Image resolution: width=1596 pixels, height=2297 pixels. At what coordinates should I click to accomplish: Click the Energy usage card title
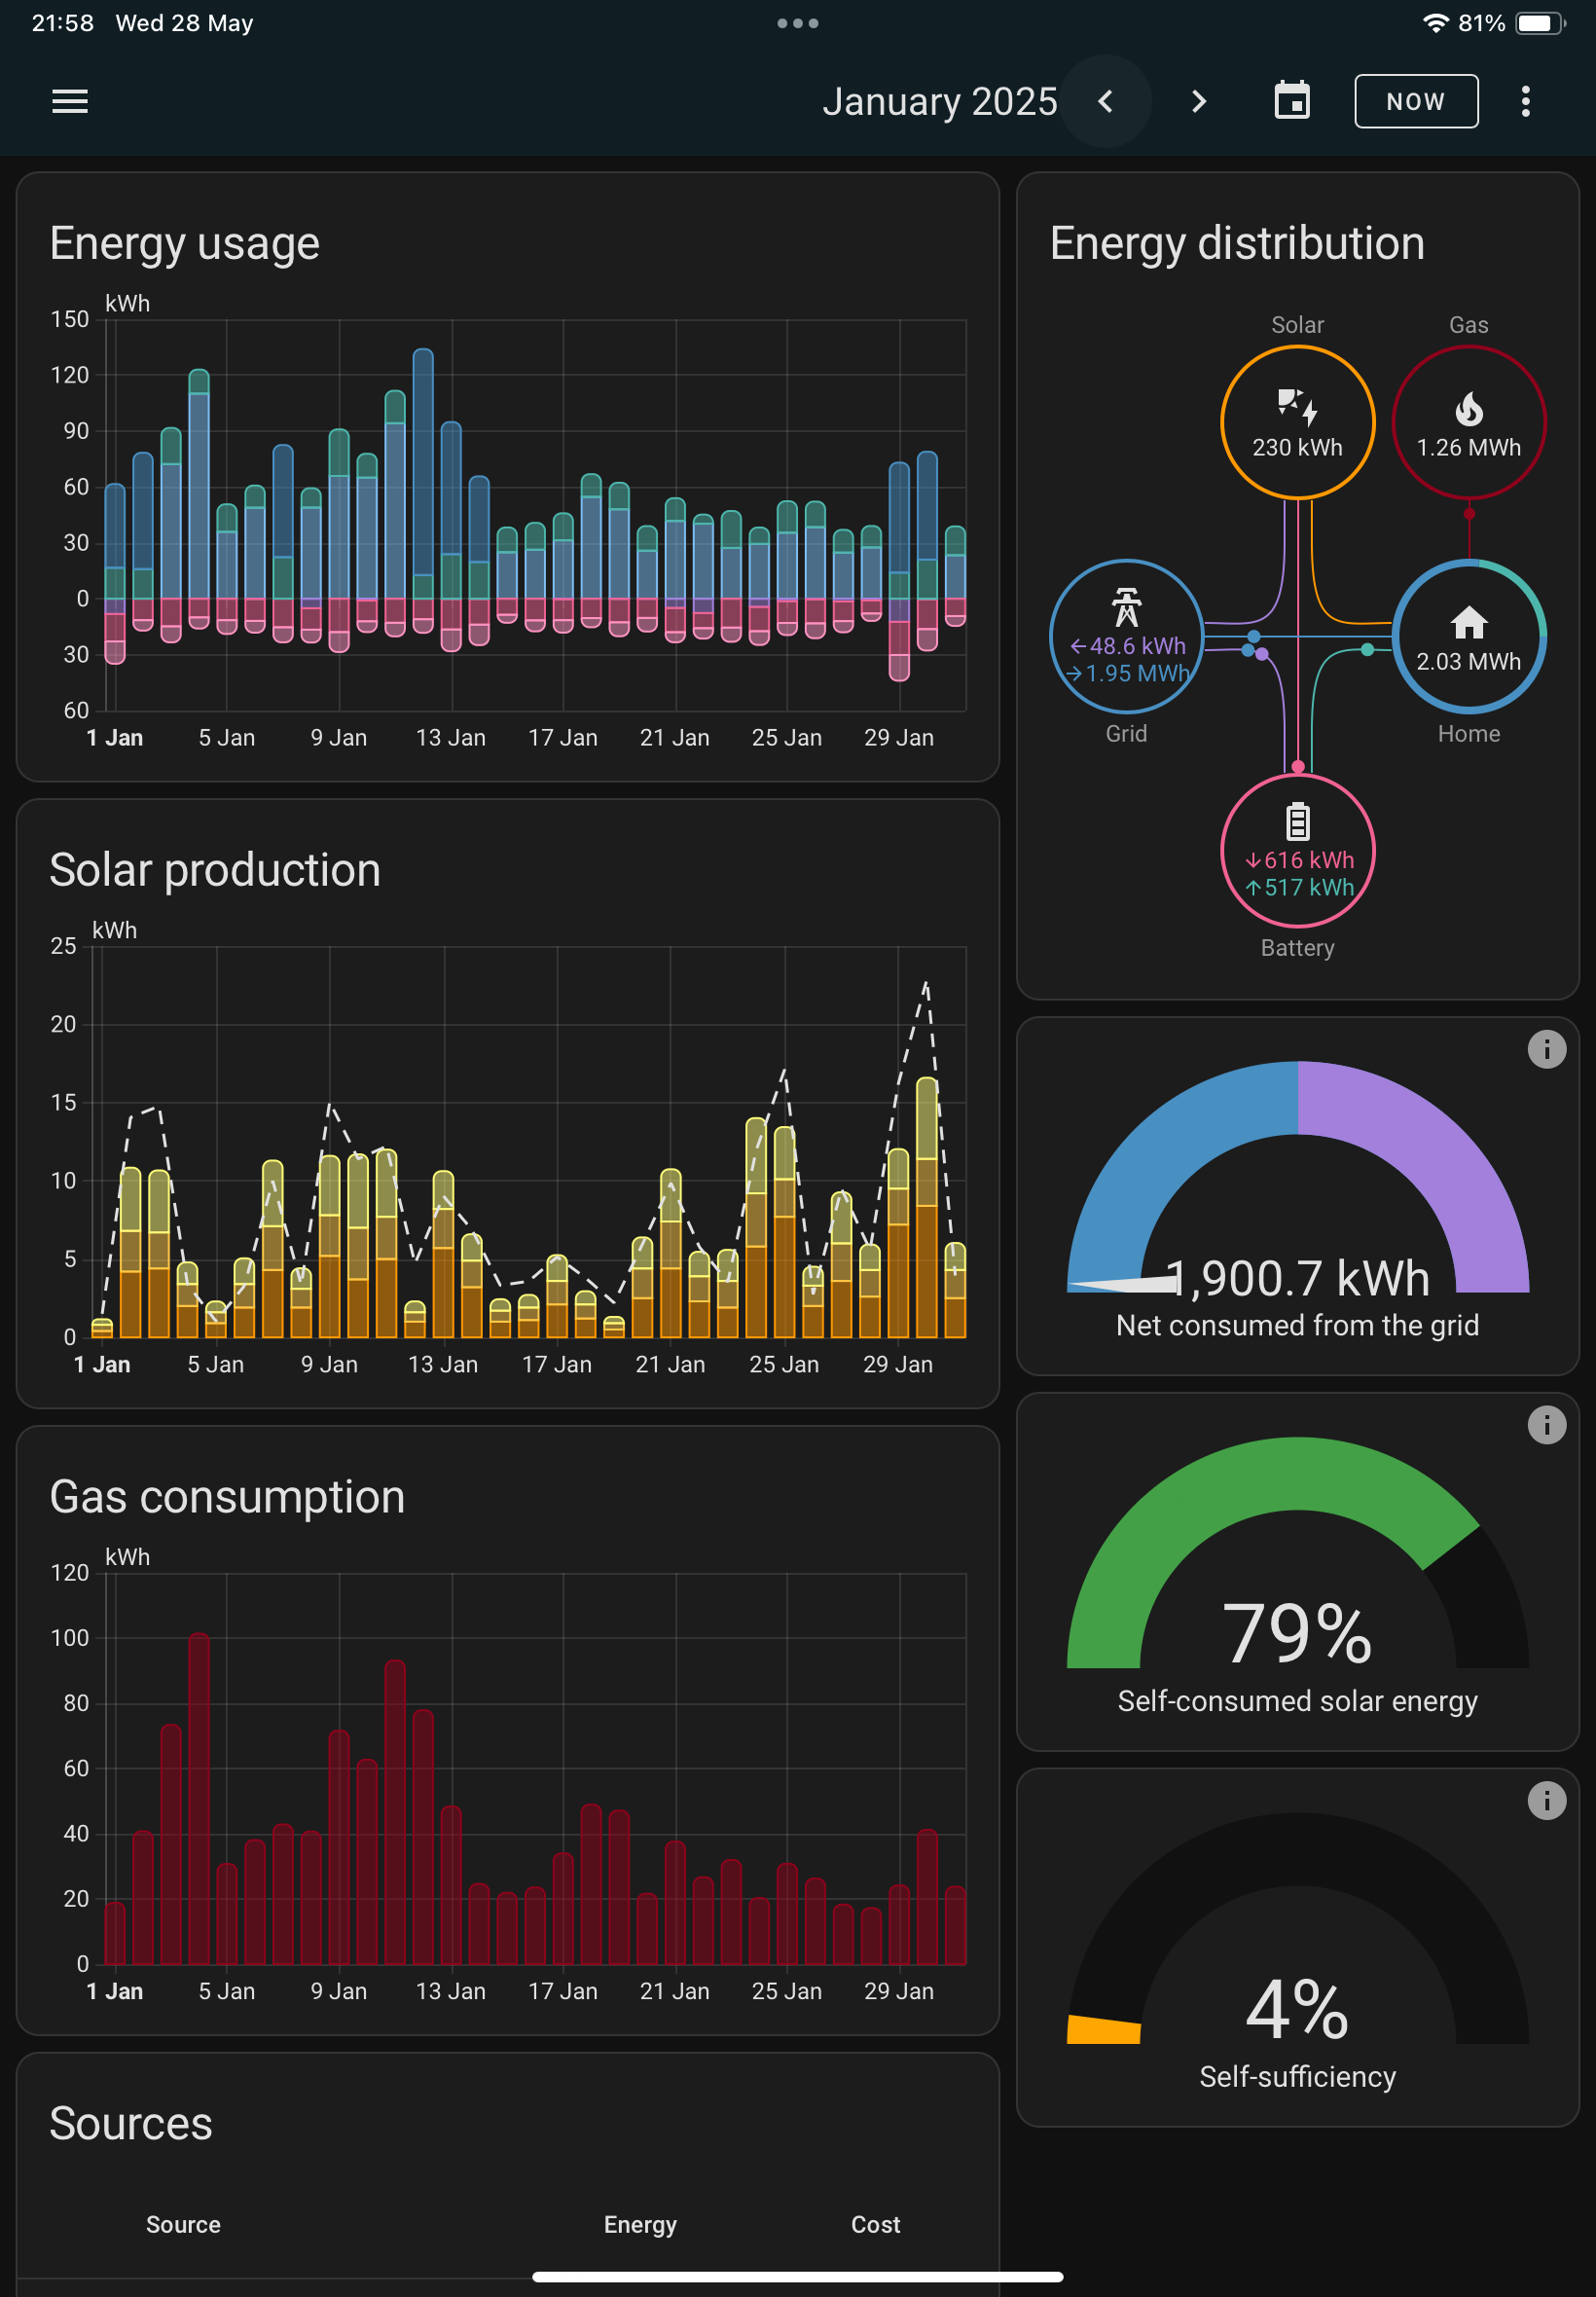pyautogui.click(x=185, y=243)
